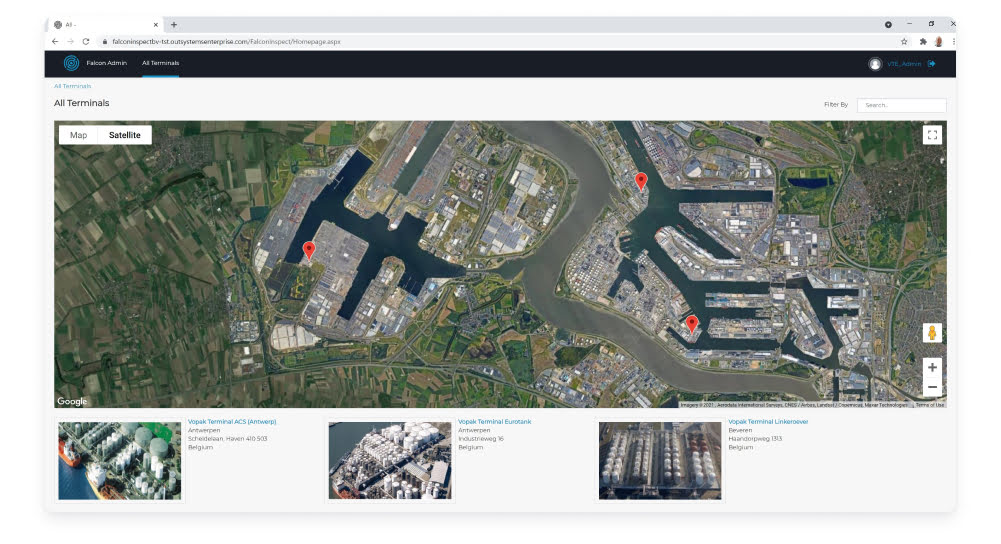Bookmark the page with the star icon
Screen dimensions: 1001x544
[904, 42]
